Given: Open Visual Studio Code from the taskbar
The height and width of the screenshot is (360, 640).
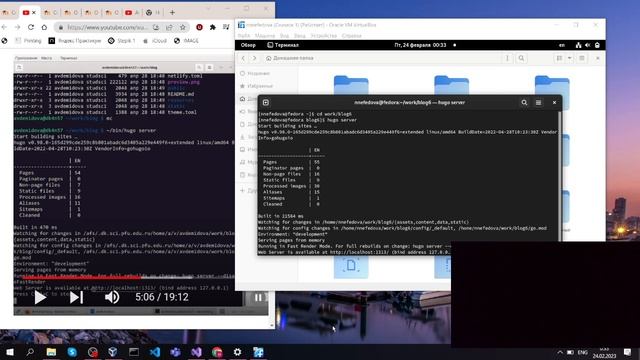Looking at the screenshot, I should [155, 352].
